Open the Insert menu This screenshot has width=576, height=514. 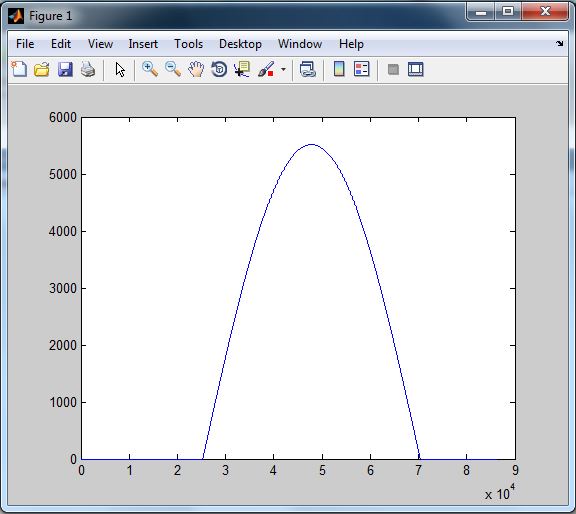coord(143,44)
